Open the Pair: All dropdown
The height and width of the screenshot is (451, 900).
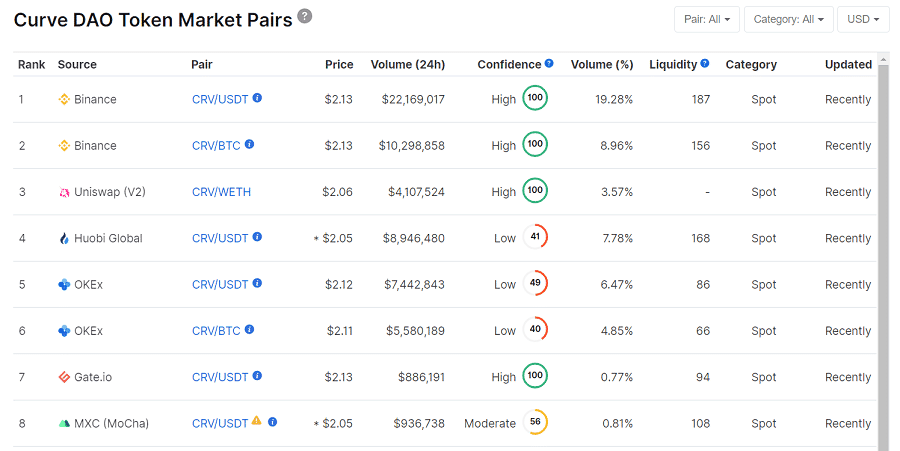click(x=707, y=20)
